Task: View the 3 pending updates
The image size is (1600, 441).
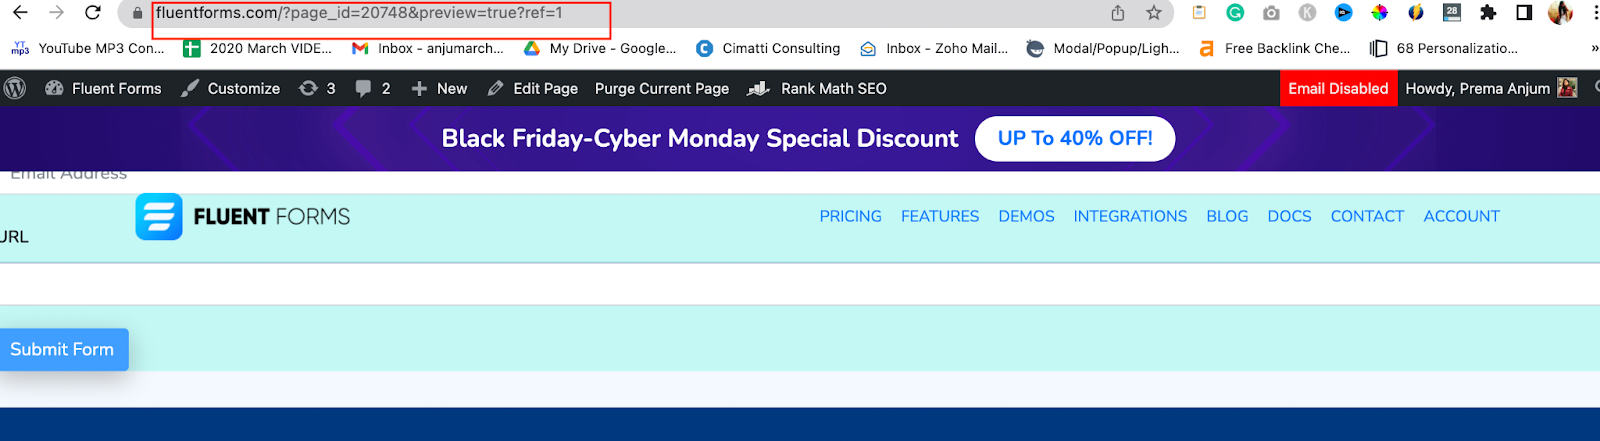Action: pos(317,88)
